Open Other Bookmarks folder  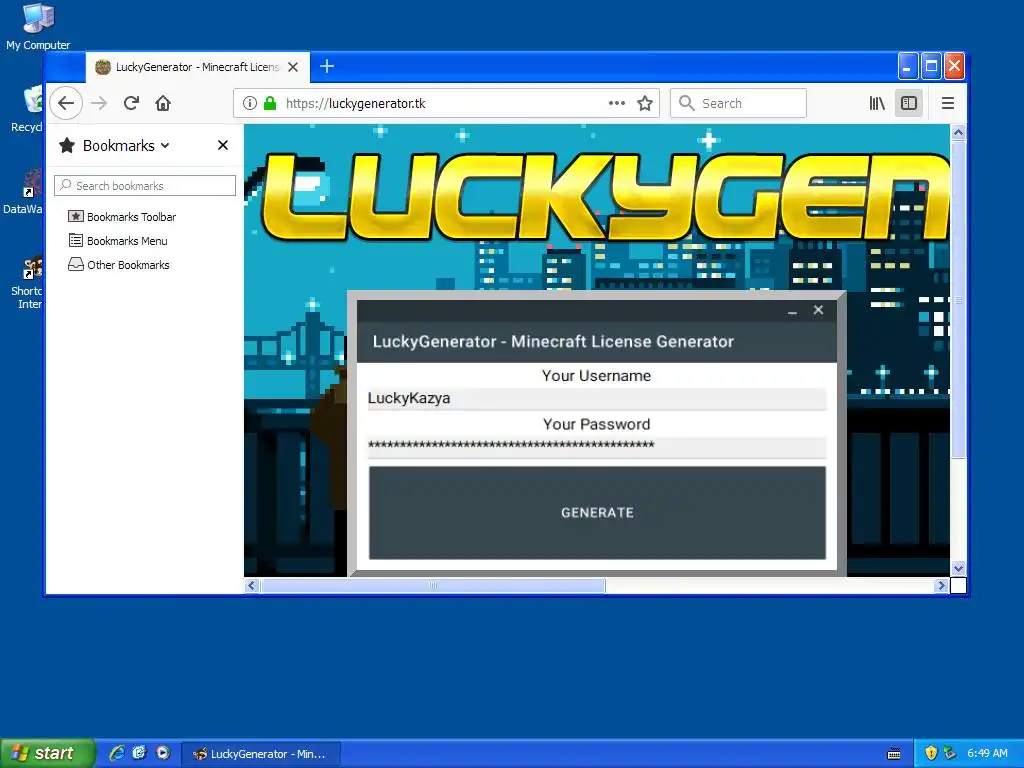tap(119, 265)
